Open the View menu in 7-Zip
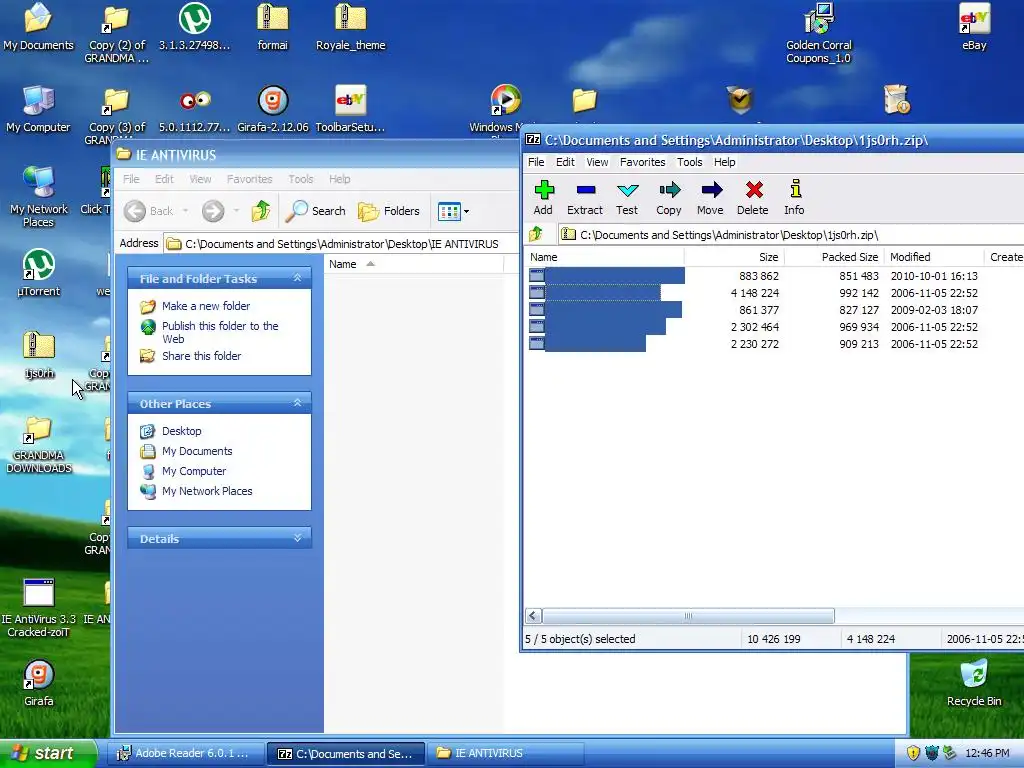Screen dimensions: 1024x768 click(597, 162)
